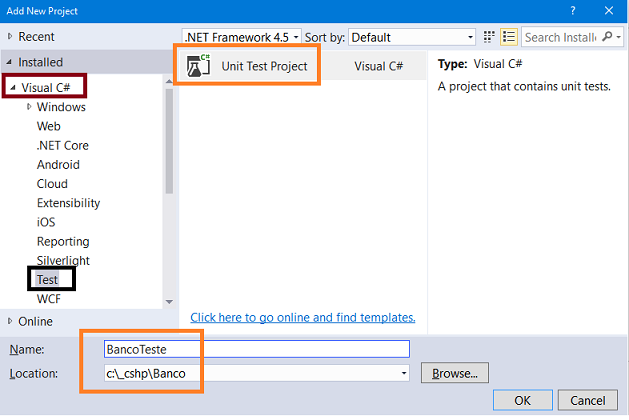Click the Visual C# template language label
This screenshot has width=629, height=420.
pyautogui.click(x=378, y=66)
